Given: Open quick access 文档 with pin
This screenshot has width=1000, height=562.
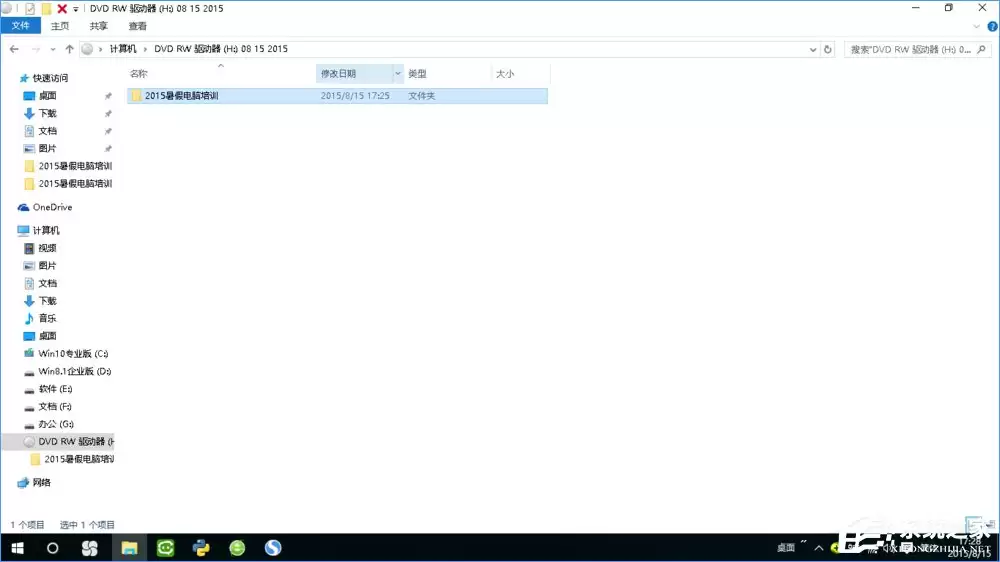Looking at the screenshot, I should pyautogui.click(x=47, y=131).
